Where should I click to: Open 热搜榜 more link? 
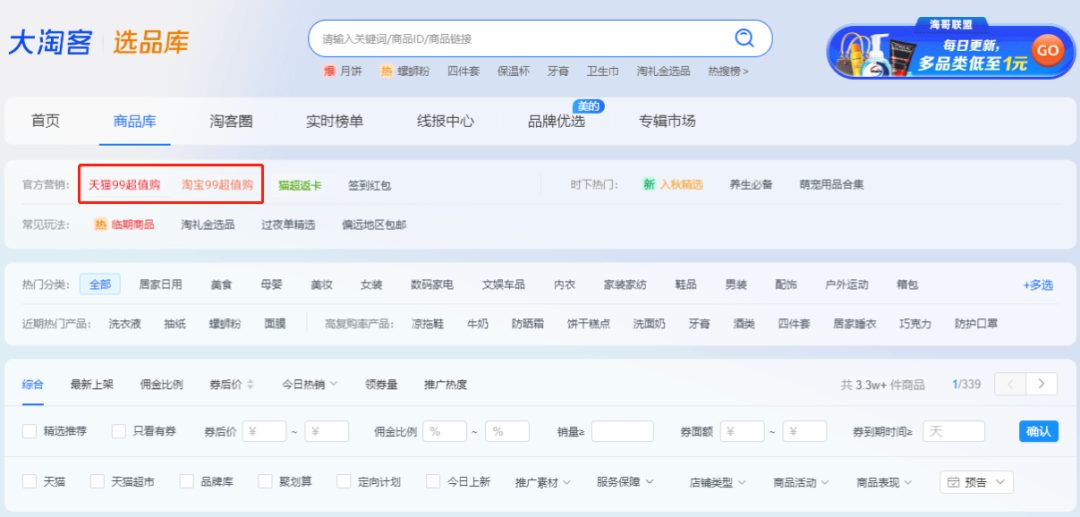[x=728, y=71]
